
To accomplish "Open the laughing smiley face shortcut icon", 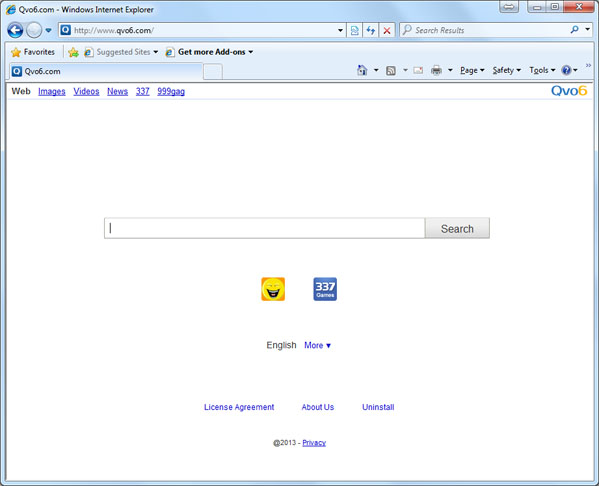I will pyautogui.click(x=273, y=289).
